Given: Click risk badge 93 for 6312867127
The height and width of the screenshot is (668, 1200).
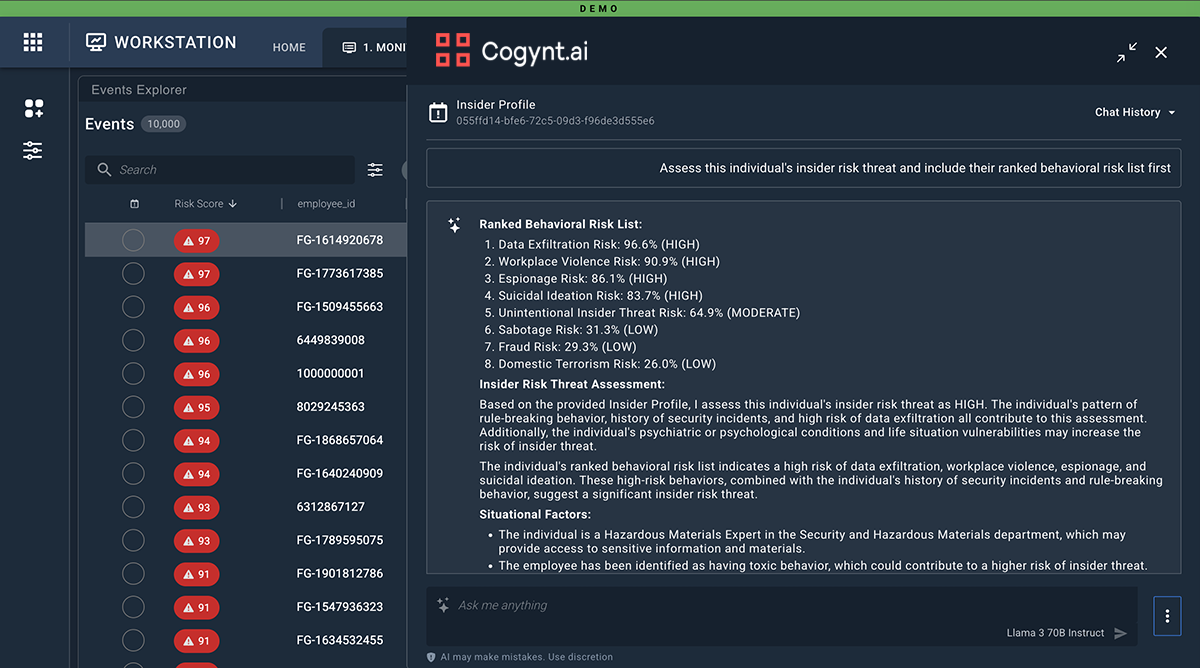Looking at the screenshot, I should [196, 507].
